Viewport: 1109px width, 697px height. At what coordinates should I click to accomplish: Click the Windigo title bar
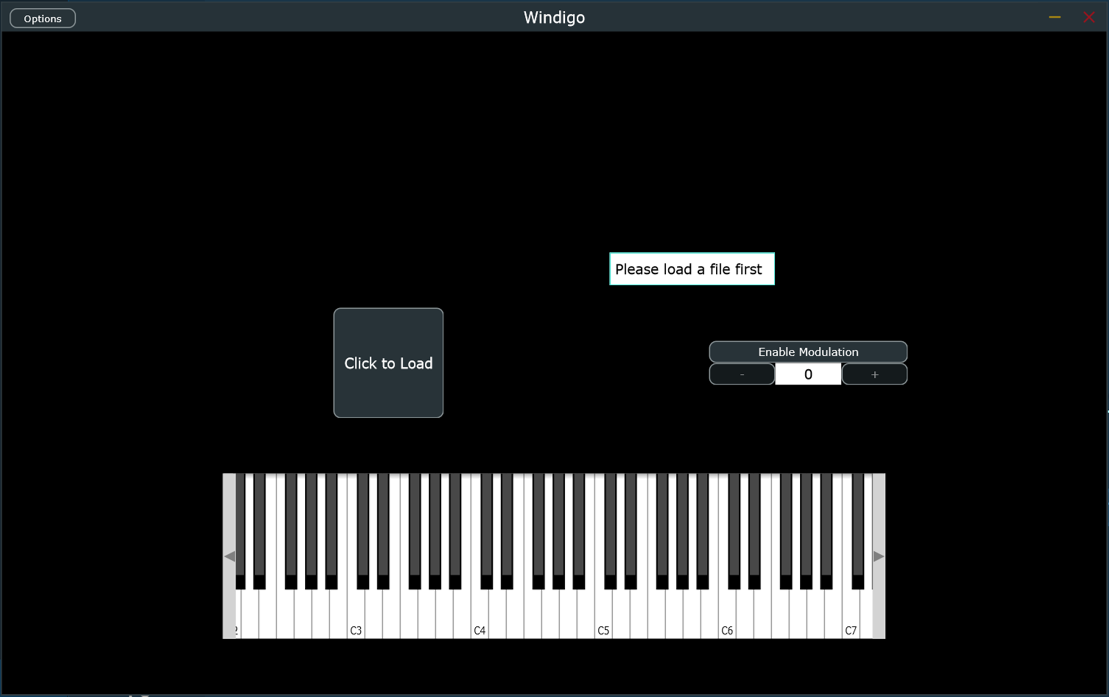[x=554, y=16]
